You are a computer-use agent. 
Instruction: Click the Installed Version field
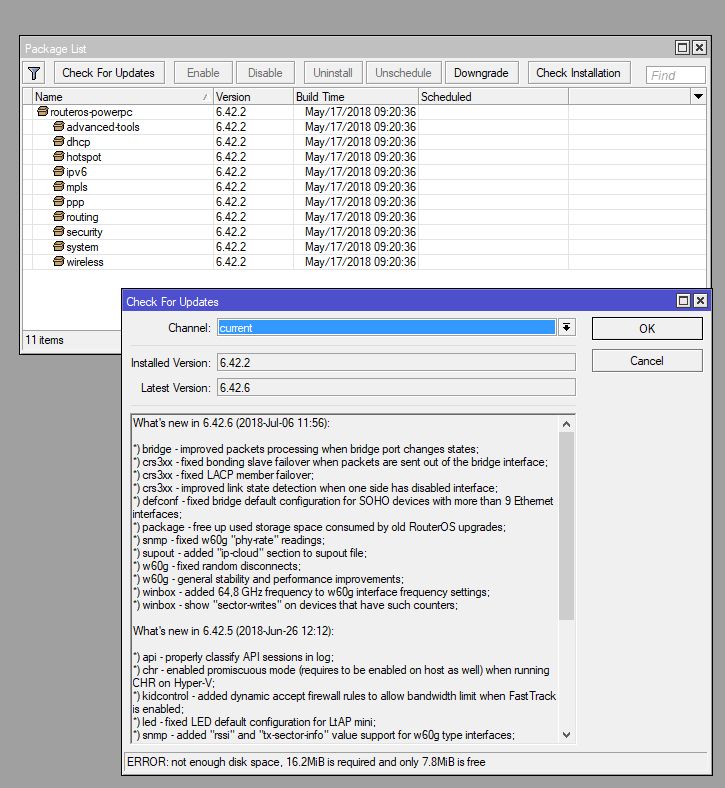click(x=396, y=362)
